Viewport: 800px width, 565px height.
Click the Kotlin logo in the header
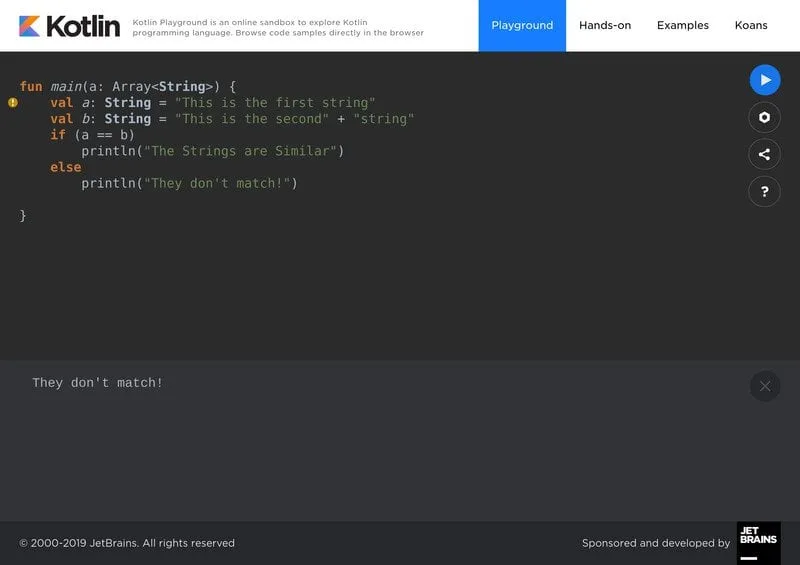coord(69,26)
